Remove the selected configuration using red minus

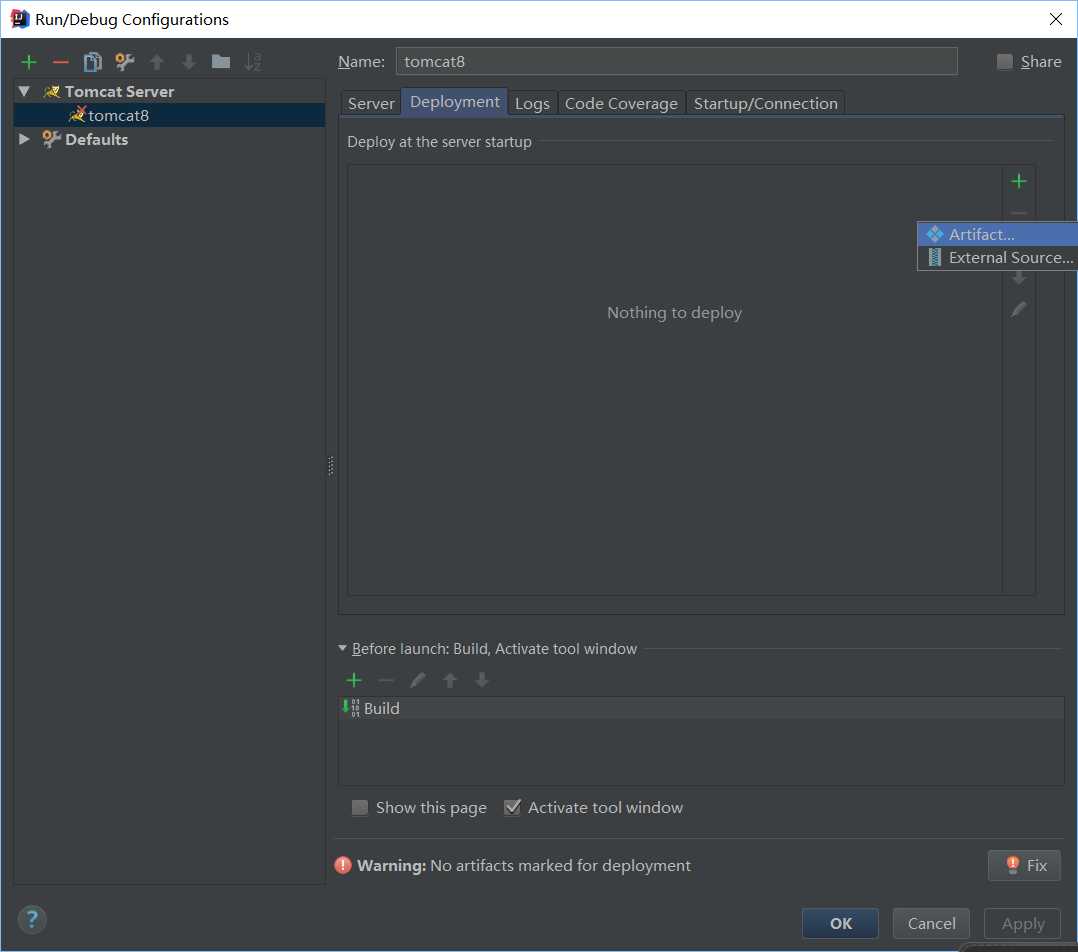click(x=60, y=63)
